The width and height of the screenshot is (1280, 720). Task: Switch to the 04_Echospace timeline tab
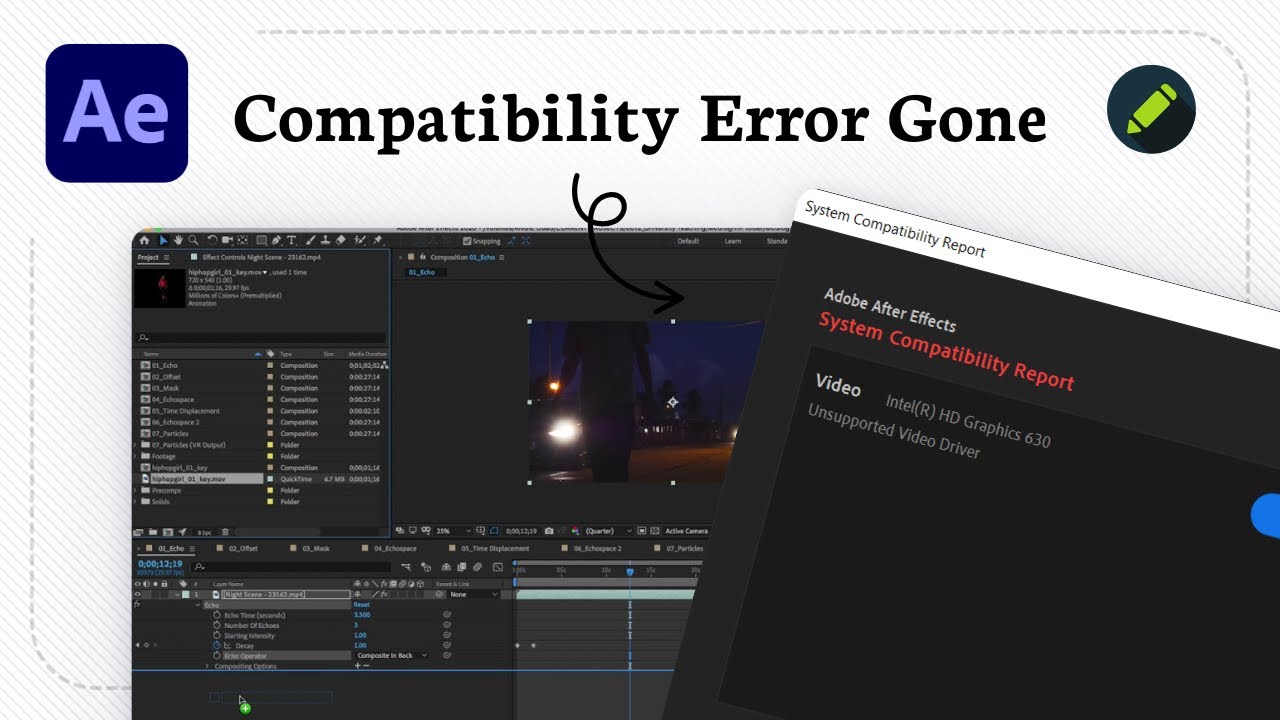tap(395, 548)
